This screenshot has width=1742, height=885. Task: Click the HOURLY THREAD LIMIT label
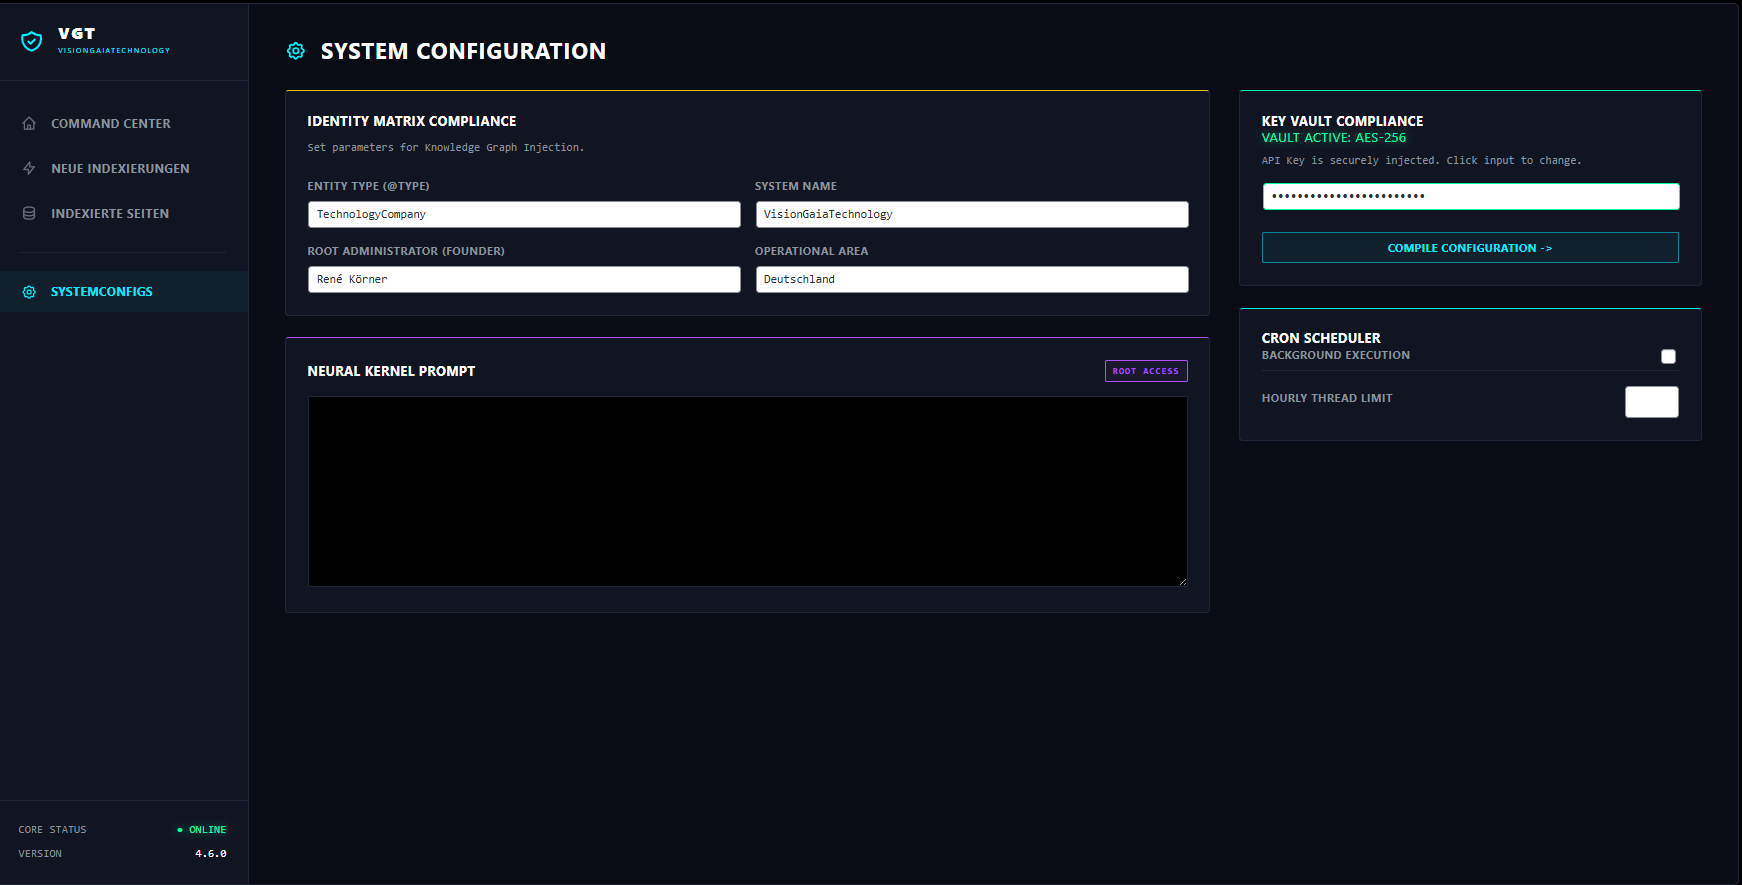(1327, 398)
